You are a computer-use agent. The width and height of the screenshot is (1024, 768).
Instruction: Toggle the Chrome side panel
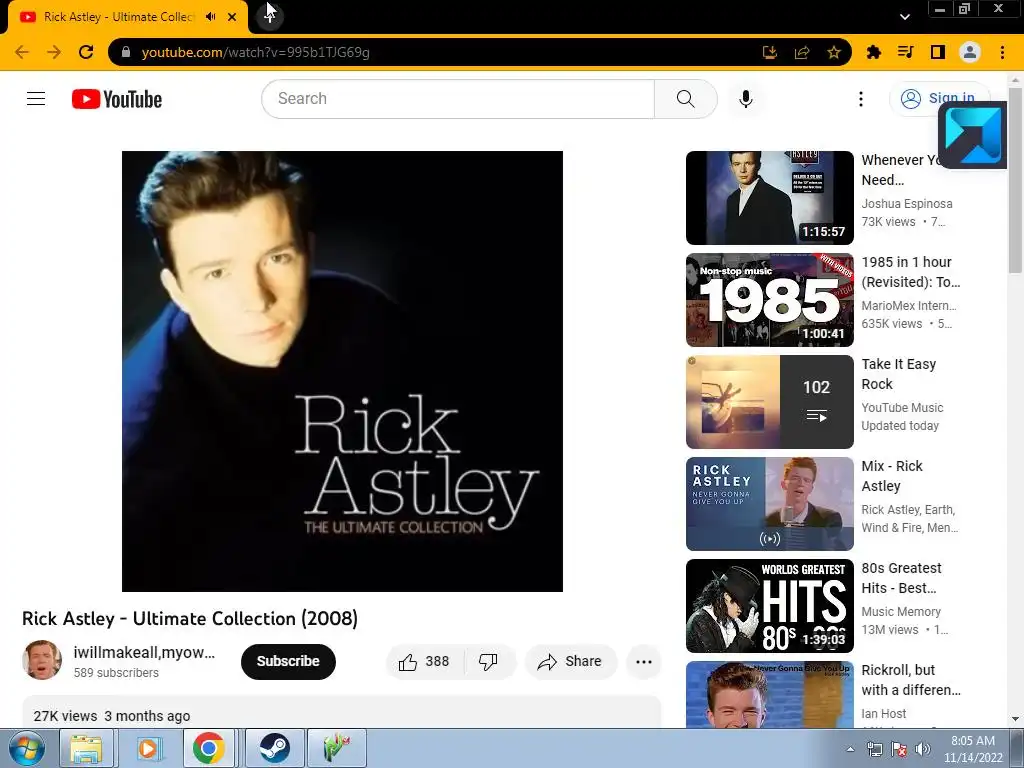938,52
